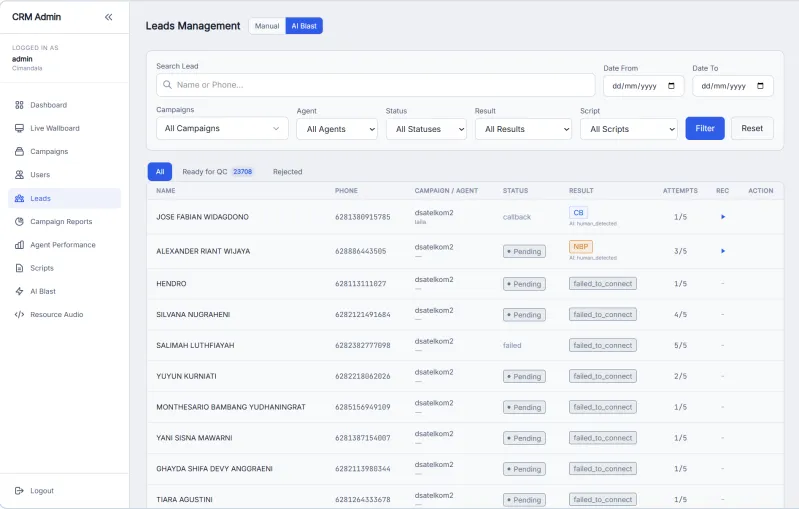799x509 pixels.
Task: Click Pending status badge for Hendro
Action: [524, 284]
